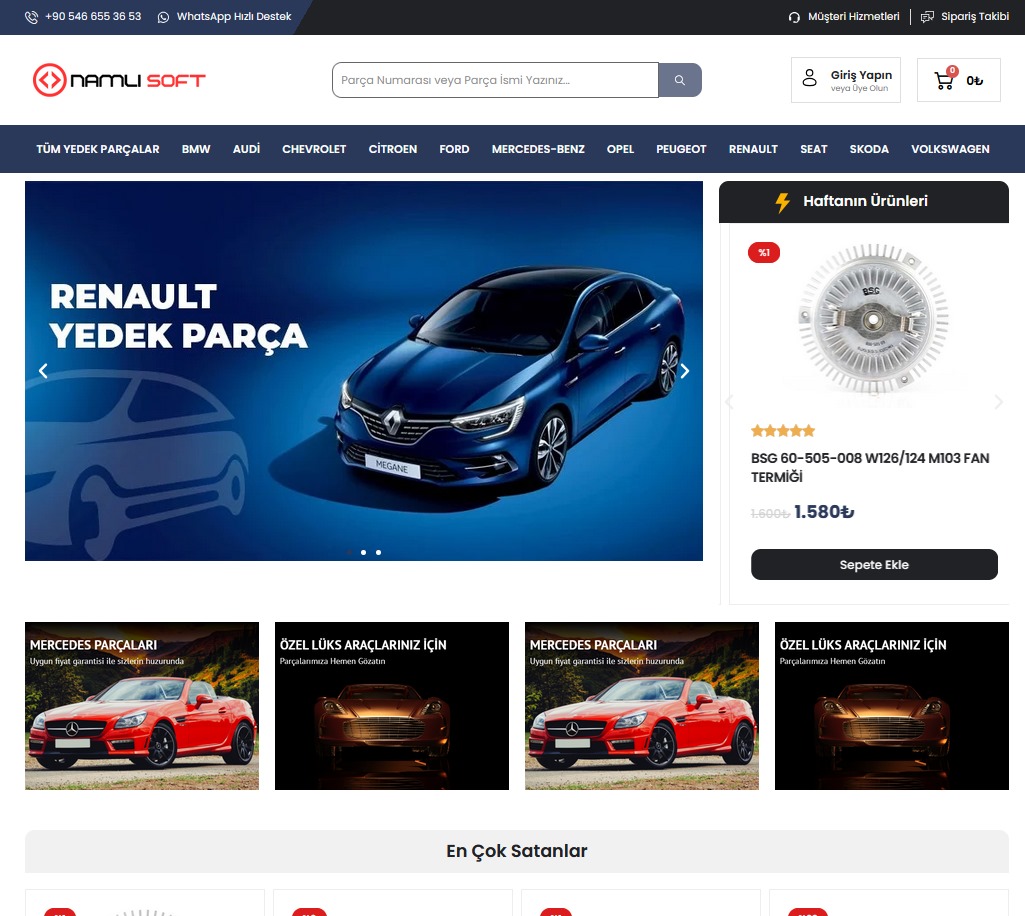Open SEAT category in navigation

click(x=814, y=149)
